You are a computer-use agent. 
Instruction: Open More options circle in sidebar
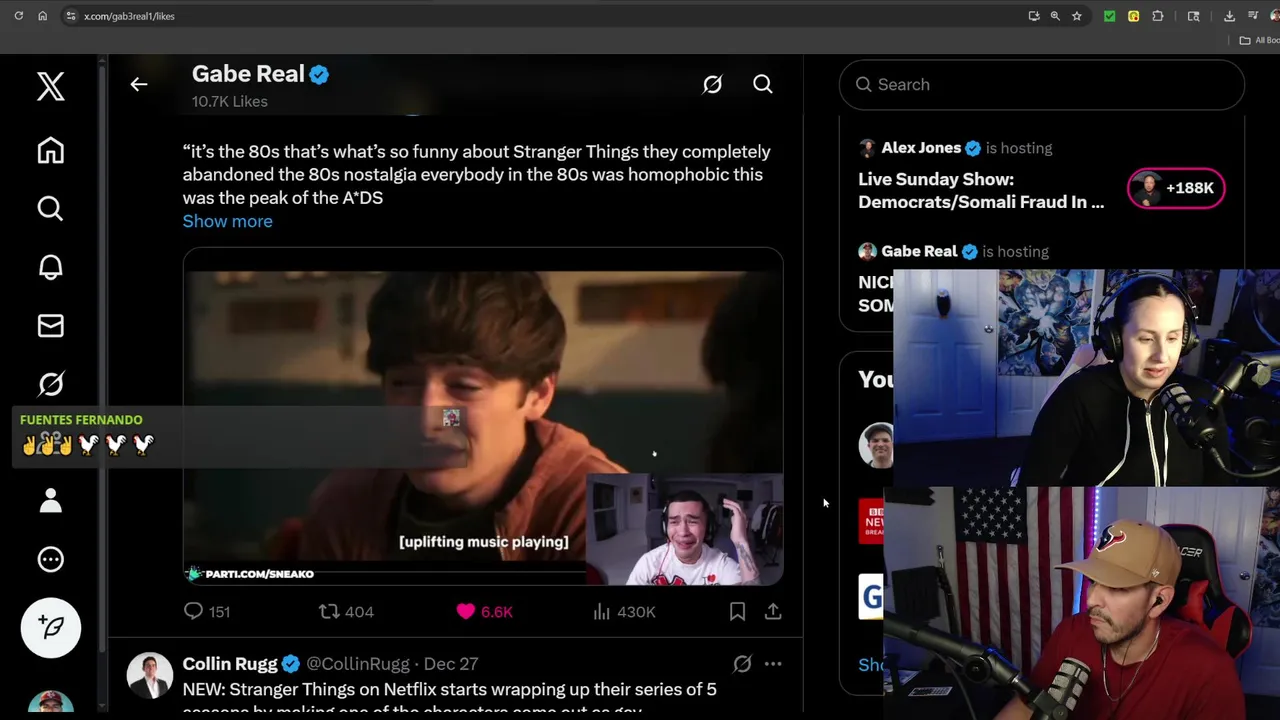coord(51,560)
